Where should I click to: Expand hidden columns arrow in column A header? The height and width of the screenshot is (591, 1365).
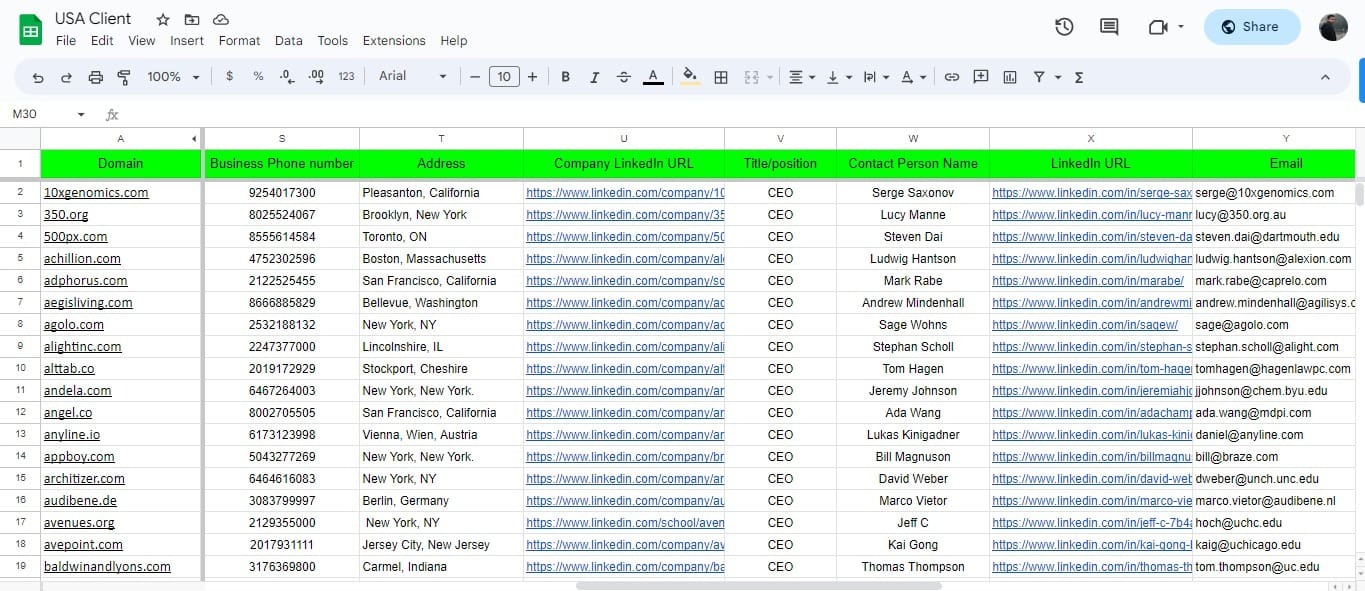click(x=194, y=138)
